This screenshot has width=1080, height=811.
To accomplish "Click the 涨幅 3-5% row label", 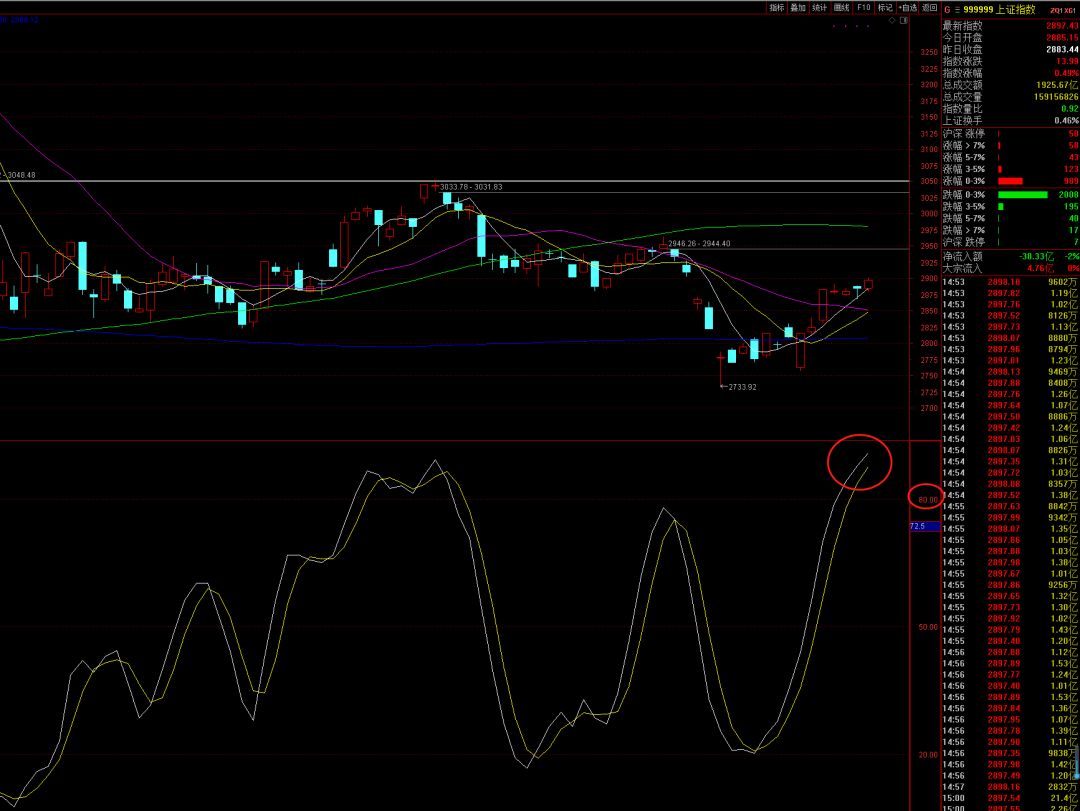I will 964,169.
